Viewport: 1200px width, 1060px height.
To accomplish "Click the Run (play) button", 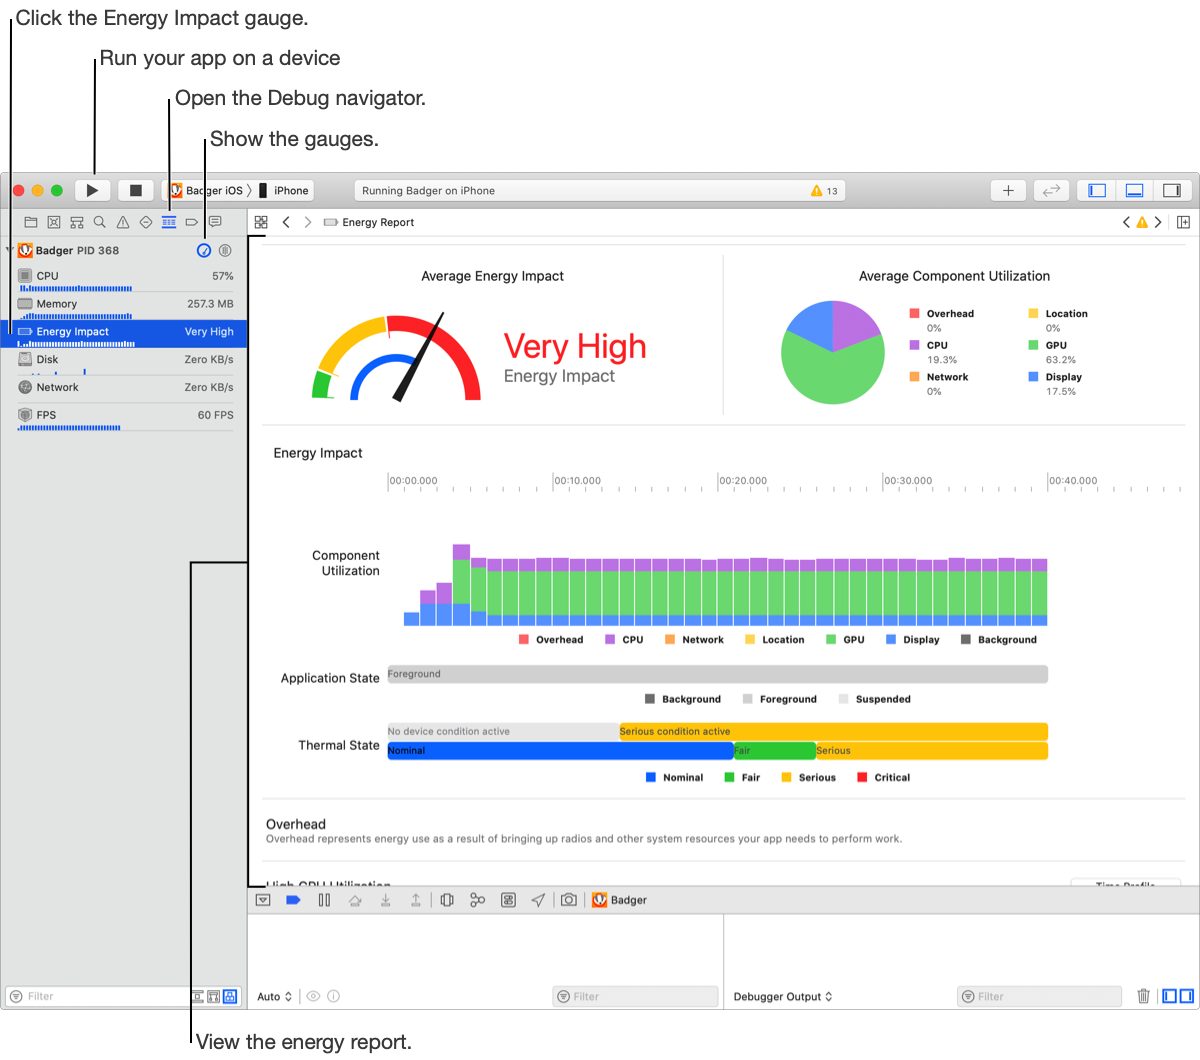I will click(x=93, y=190).
